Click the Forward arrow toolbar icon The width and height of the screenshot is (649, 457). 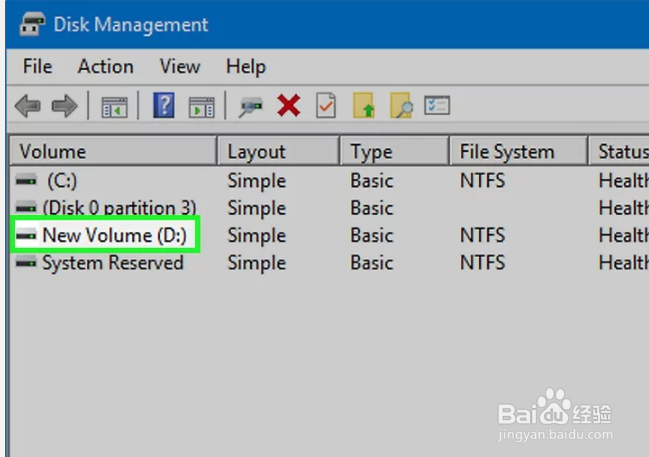click(64, 106)
